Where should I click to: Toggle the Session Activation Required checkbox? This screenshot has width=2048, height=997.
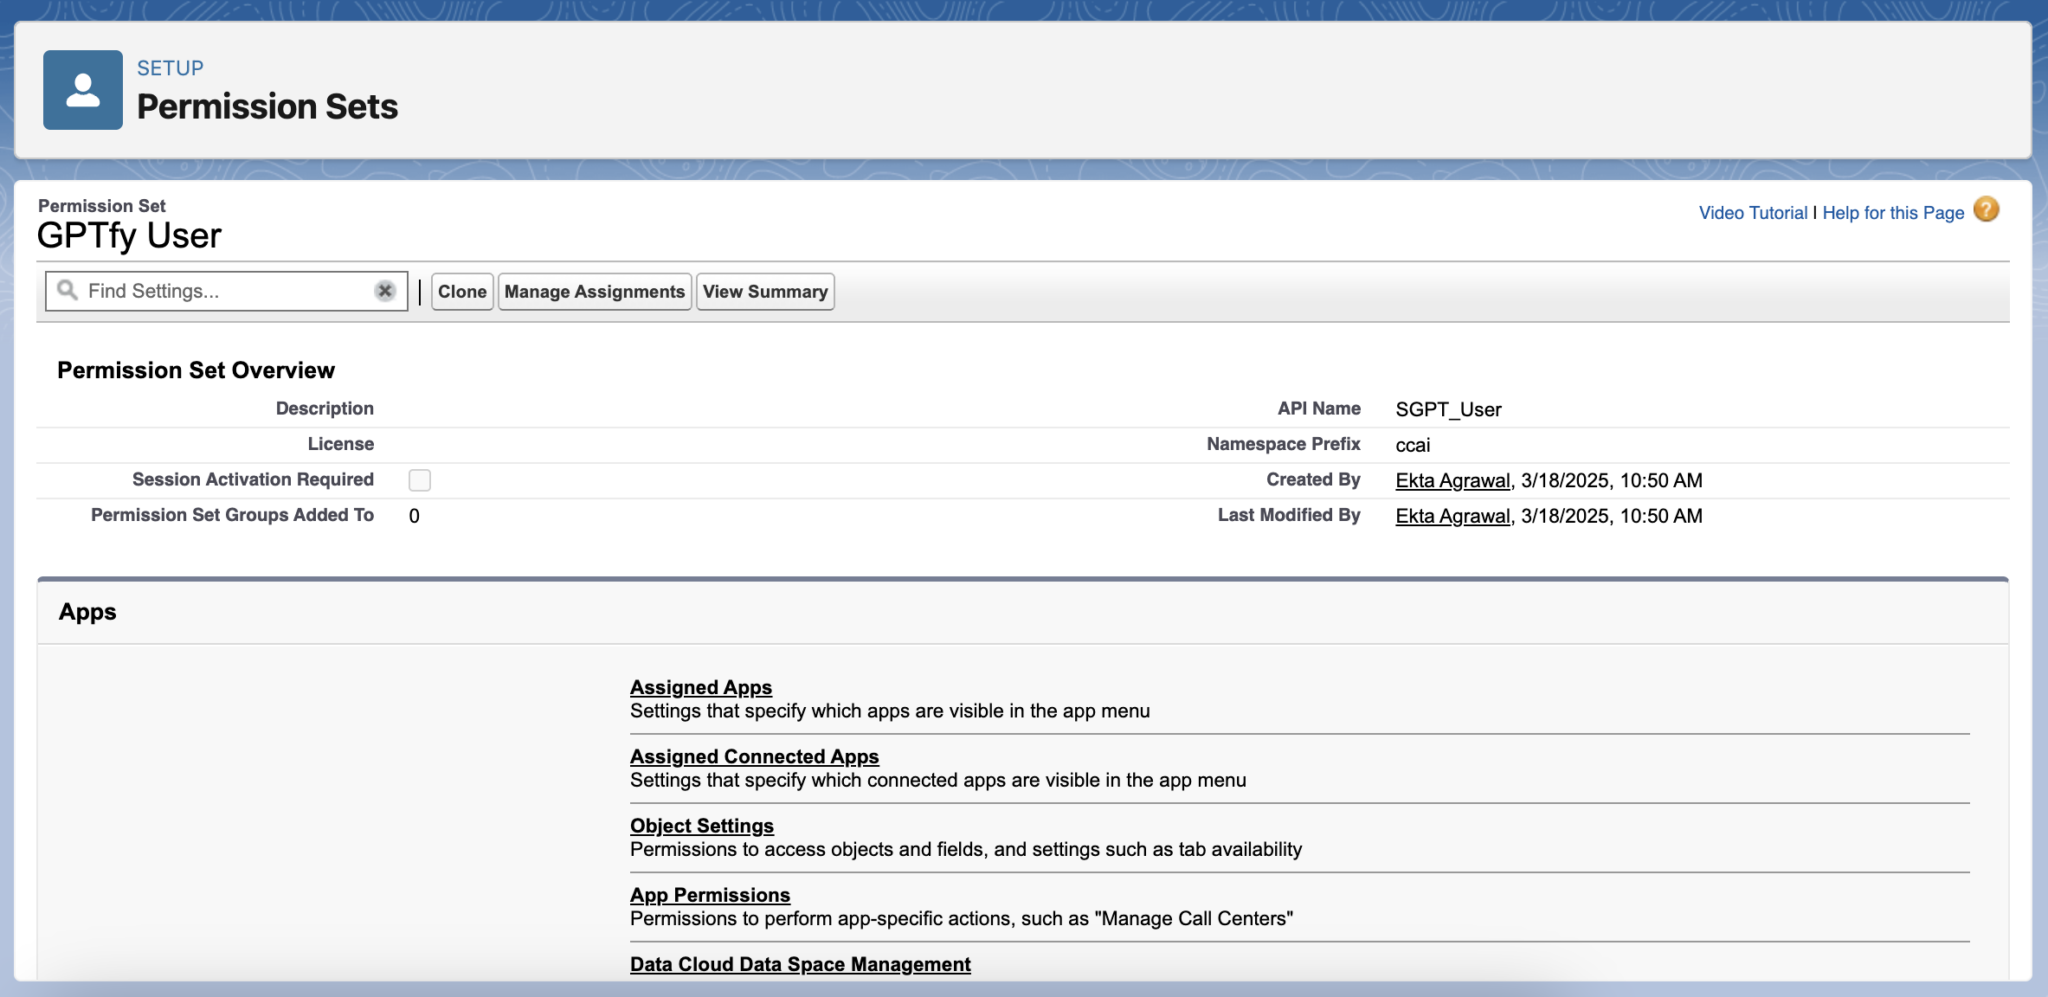(x=420, y=481)
